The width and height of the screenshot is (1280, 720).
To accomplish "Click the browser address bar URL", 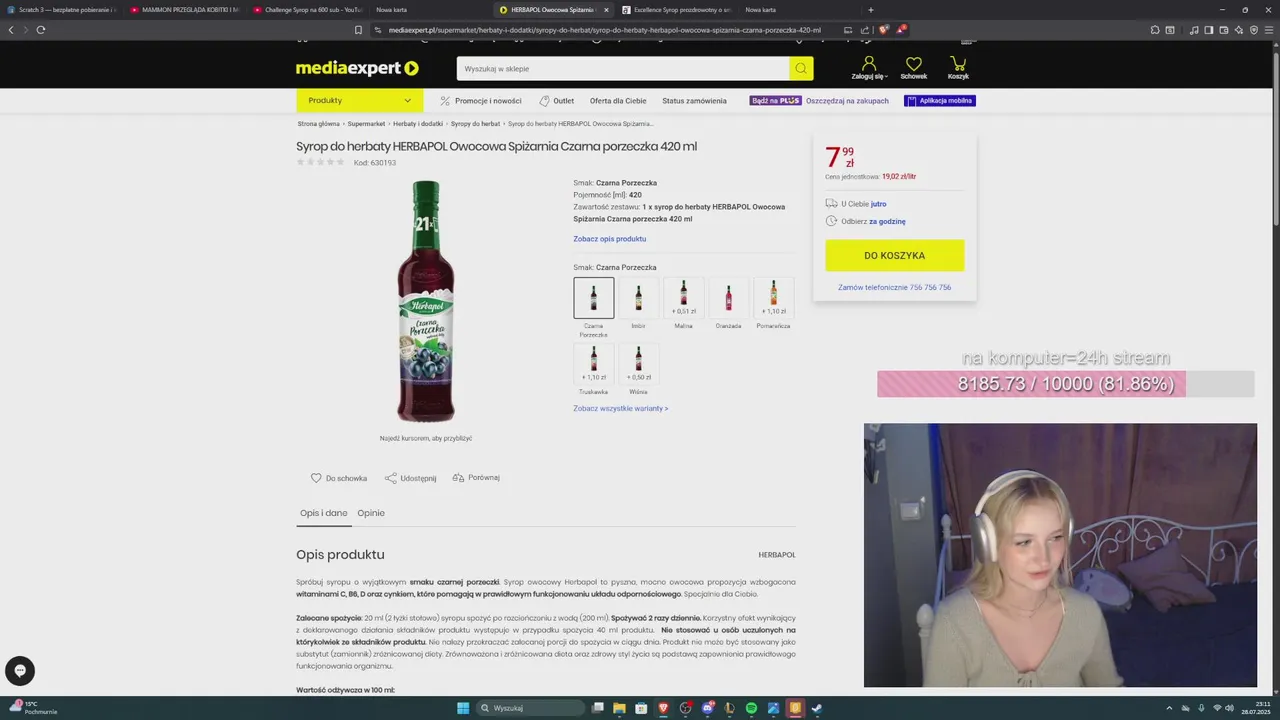I will (604, 30).
